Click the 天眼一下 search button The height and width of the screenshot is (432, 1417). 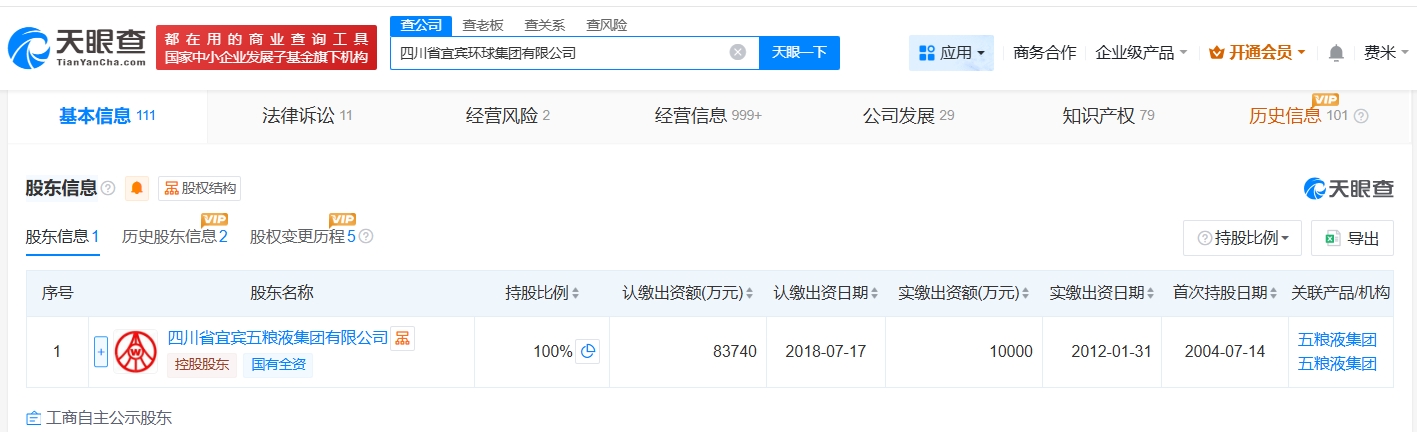[x=799, y=53]
